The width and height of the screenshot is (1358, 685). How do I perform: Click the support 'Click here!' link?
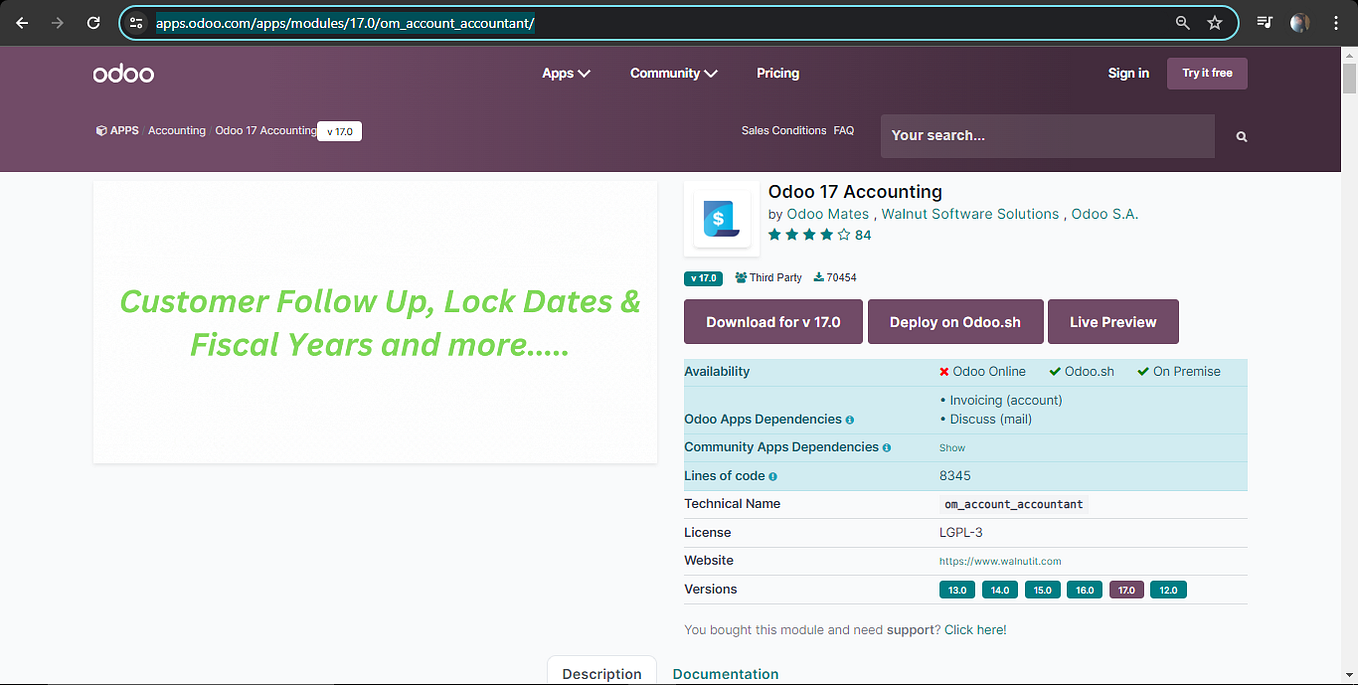click(975, 629)
